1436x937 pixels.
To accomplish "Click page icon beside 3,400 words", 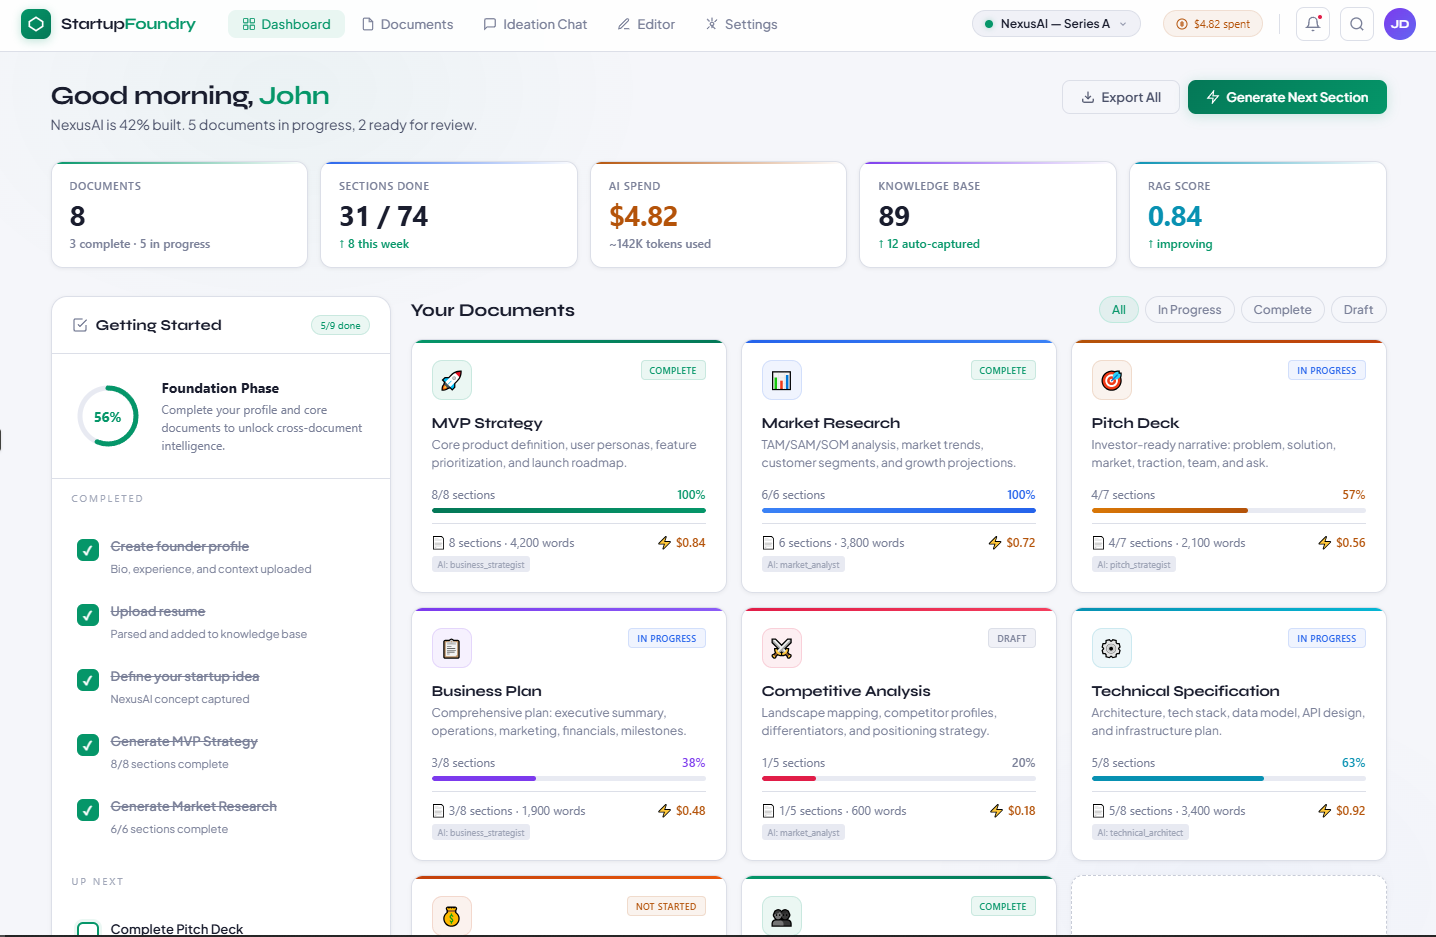I will pyautogui.click(x=1098, y=811).
